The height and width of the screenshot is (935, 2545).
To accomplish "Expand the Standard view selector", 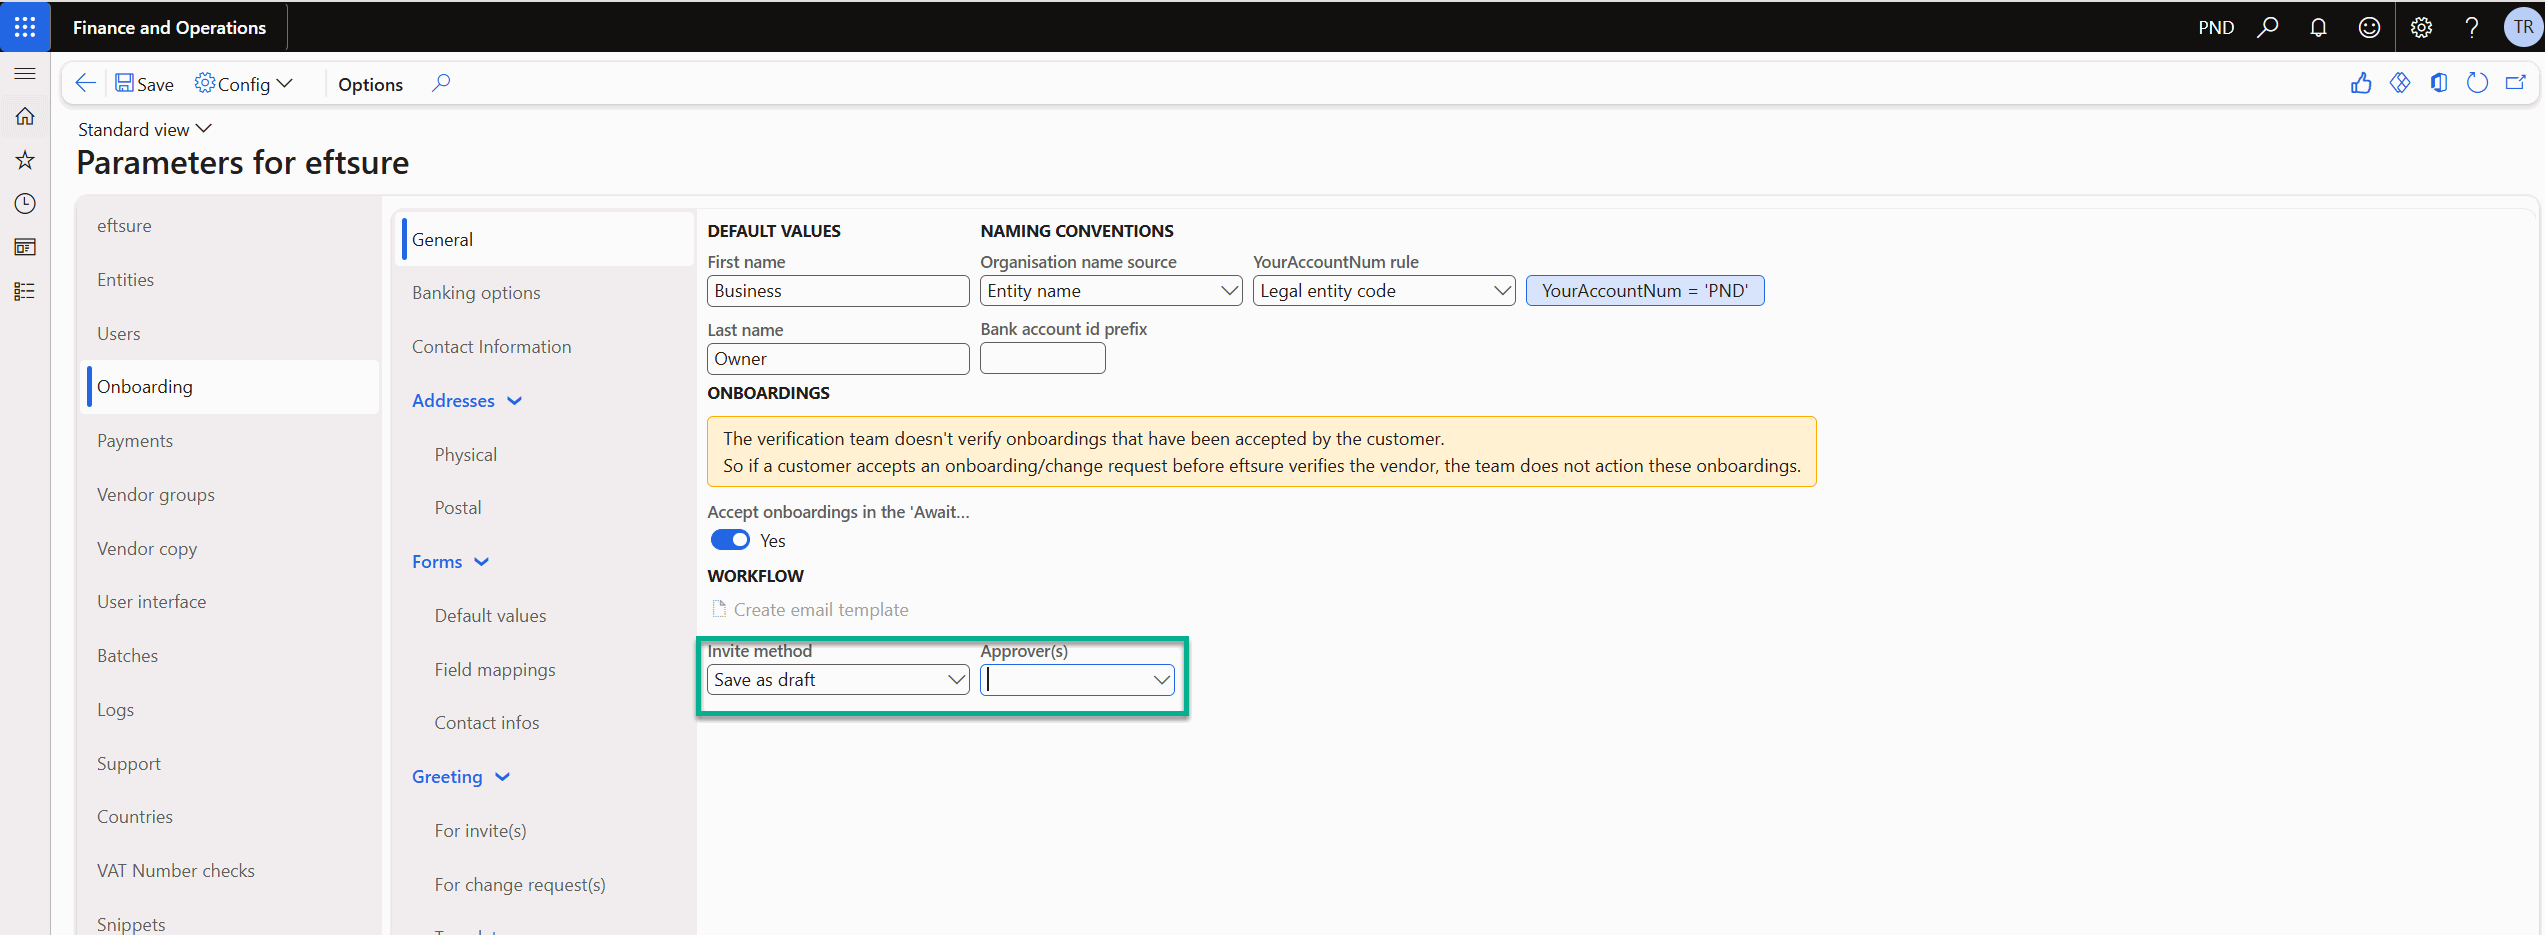I will 145,129.
